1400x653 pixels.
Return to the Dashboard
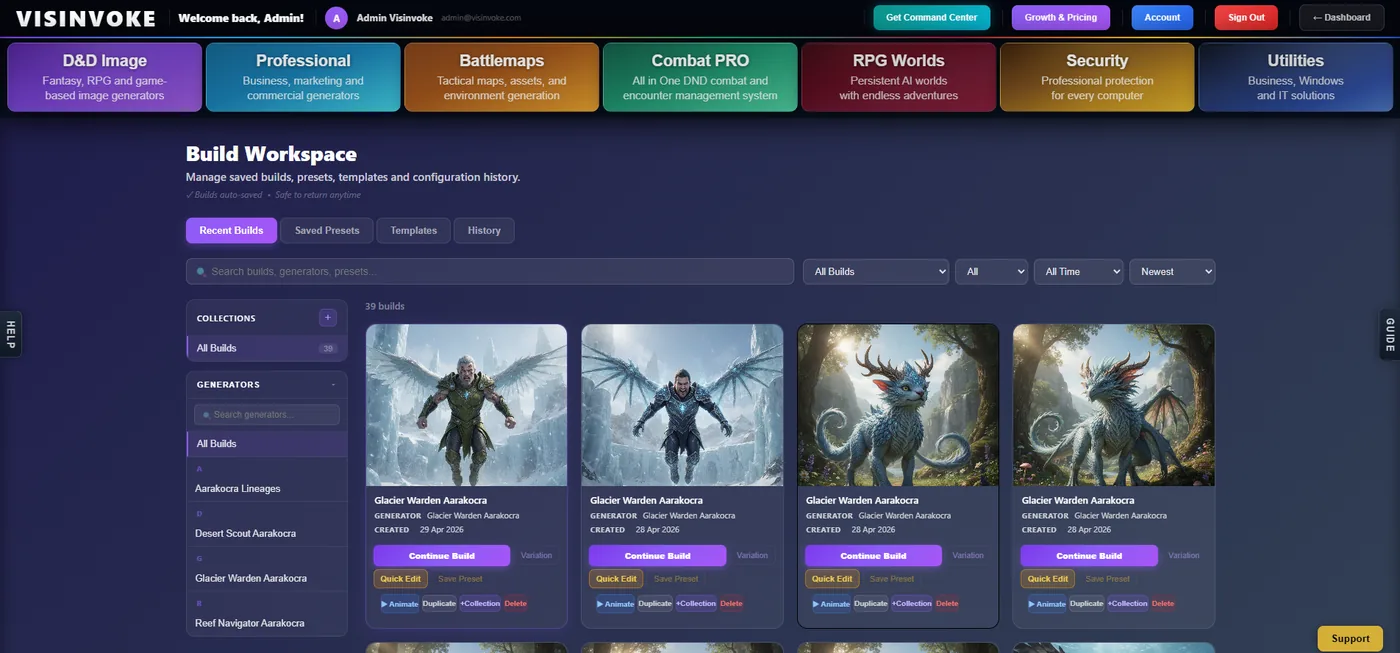click(x=1341, y=17)
